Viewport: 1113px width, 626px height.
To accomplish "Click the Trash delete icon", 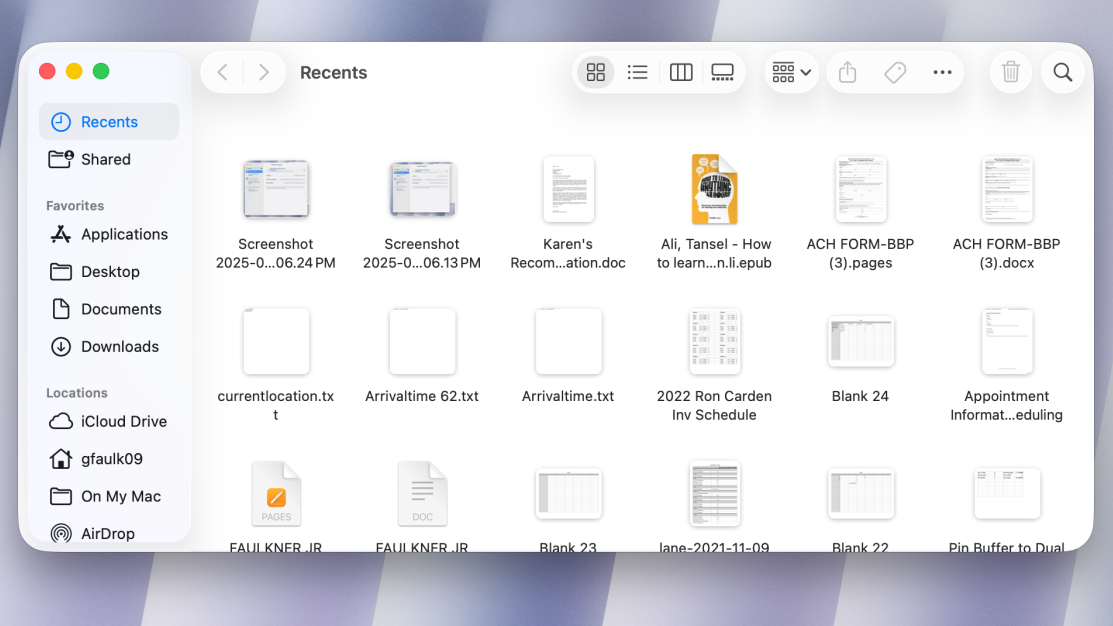I will point(1011,72).
